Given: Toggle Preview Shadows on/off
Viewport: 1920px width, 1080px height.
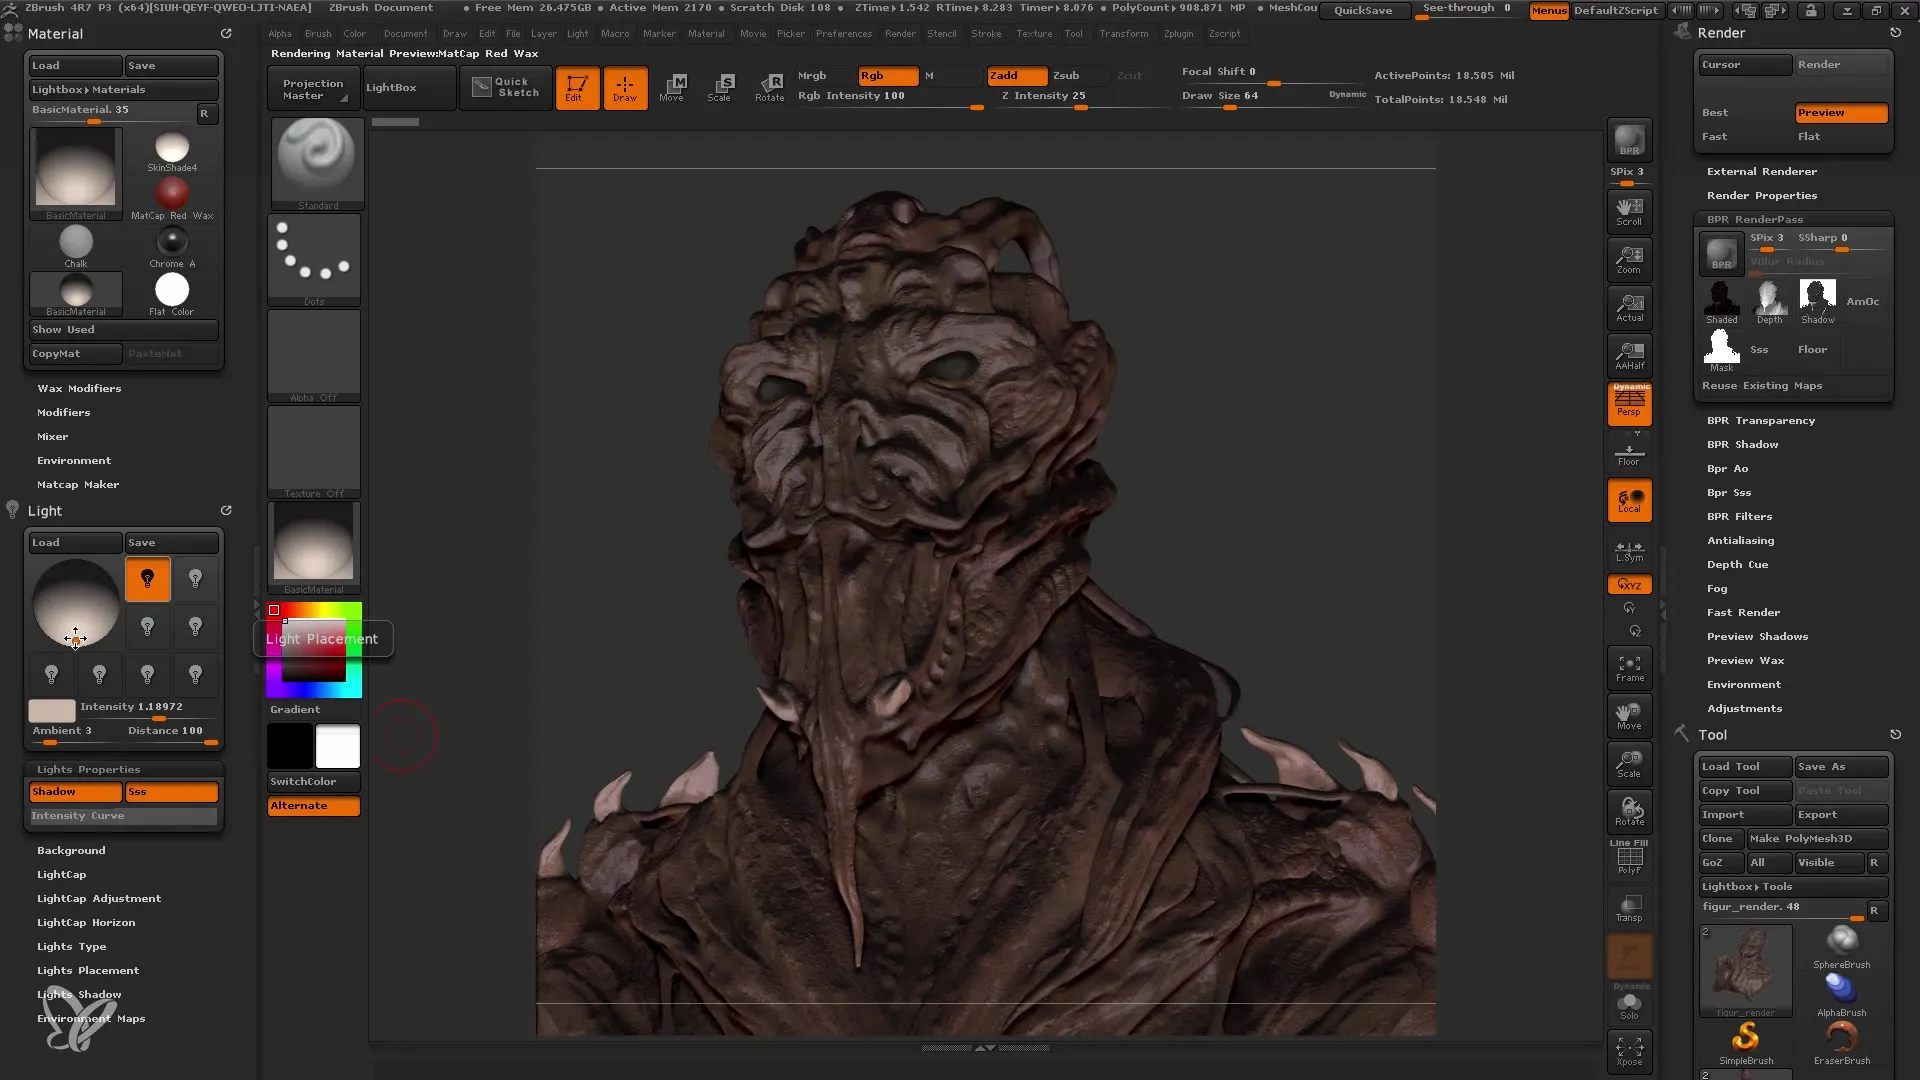Looking at the screenshot, I should (1758, 636).
